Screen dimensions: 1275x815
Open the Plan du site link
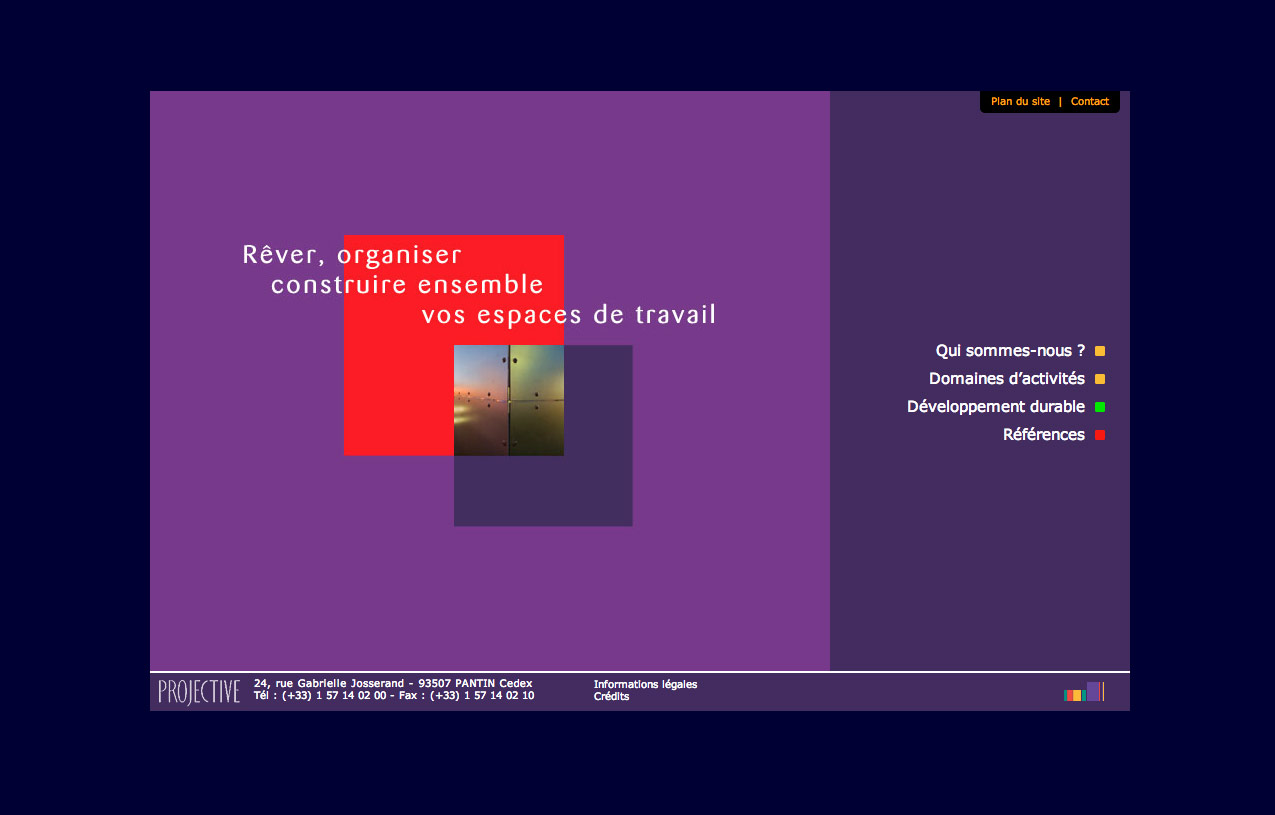click(x=1020, y=101)
